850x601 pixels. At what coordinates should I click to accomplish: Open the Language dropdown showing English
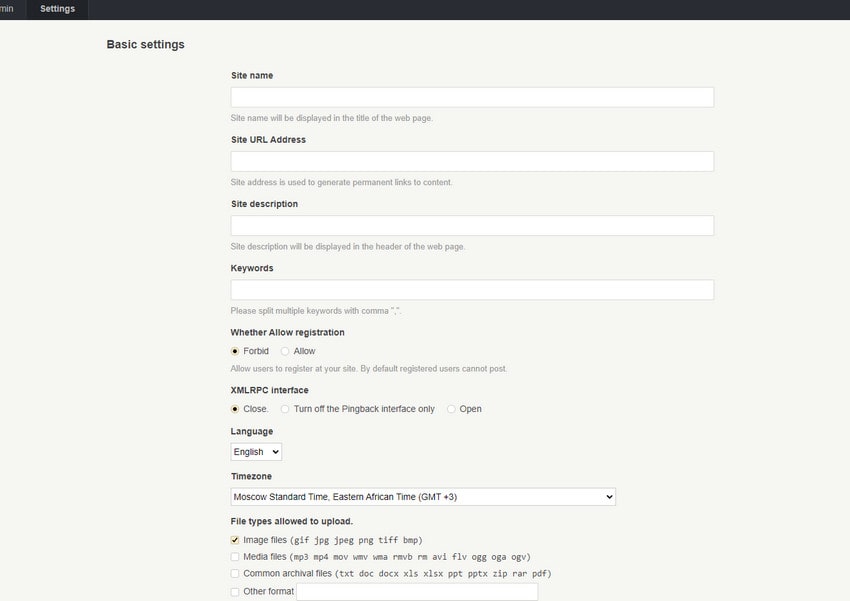tap(256, 452)
